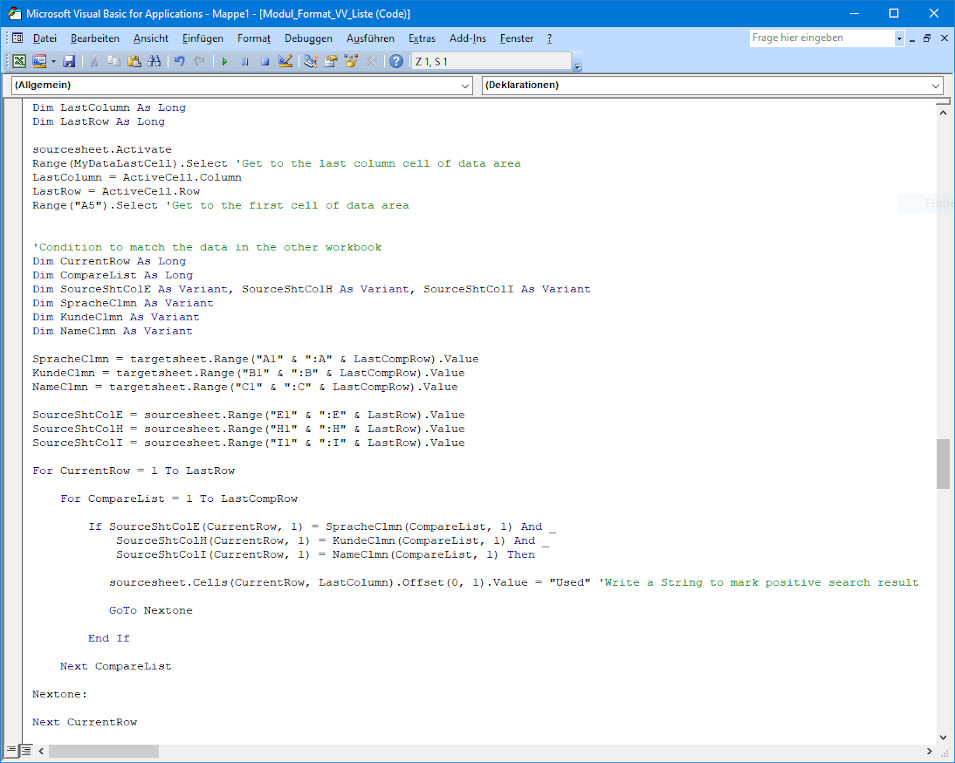Viewport: 955px width, 763px height.
Task: Toggle Design Mode icon in toolbar
Action: 285,61
